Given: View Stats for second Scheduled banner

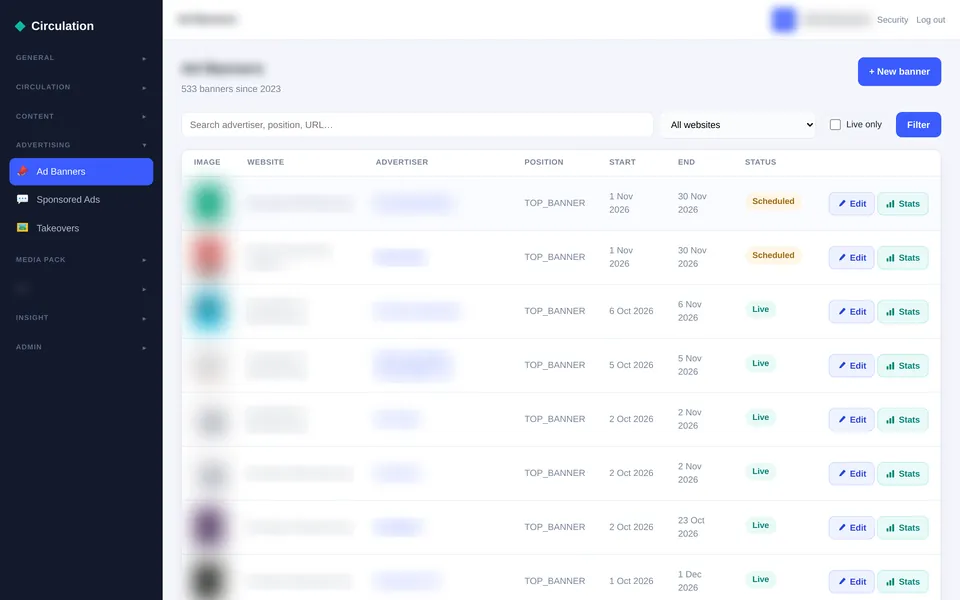Looking at the screenshot, I should [903, 258].
